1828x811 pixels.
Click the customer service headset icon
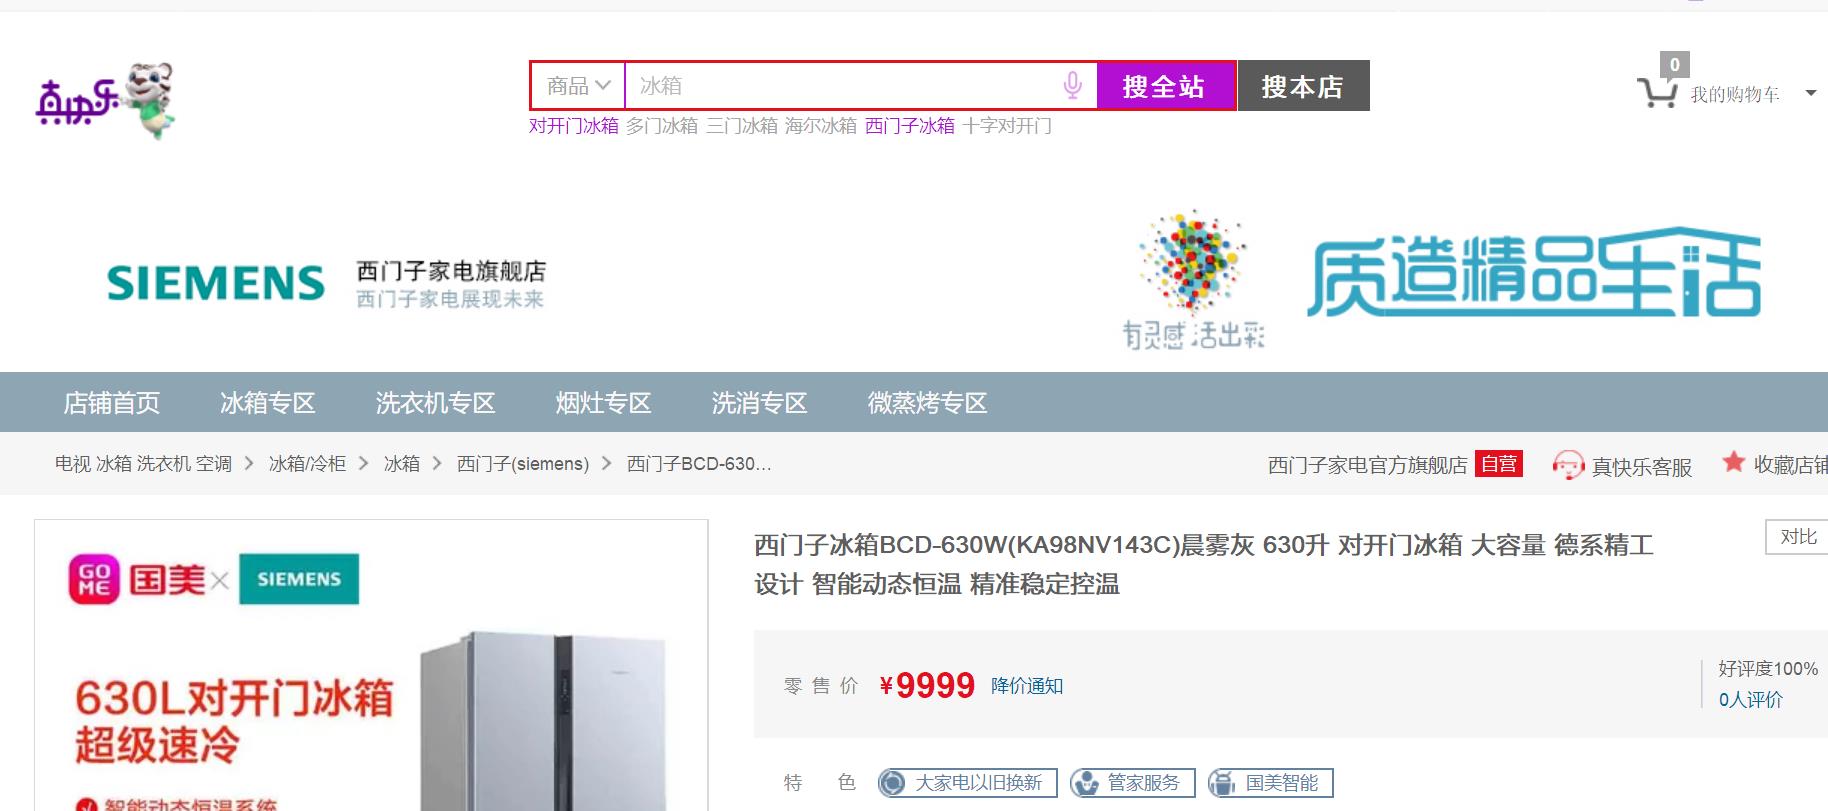point(1568,465)
